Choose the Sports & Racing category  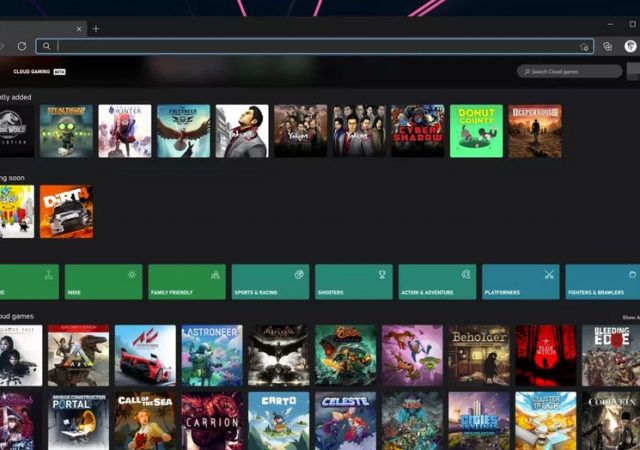click(x=270, y=282)
